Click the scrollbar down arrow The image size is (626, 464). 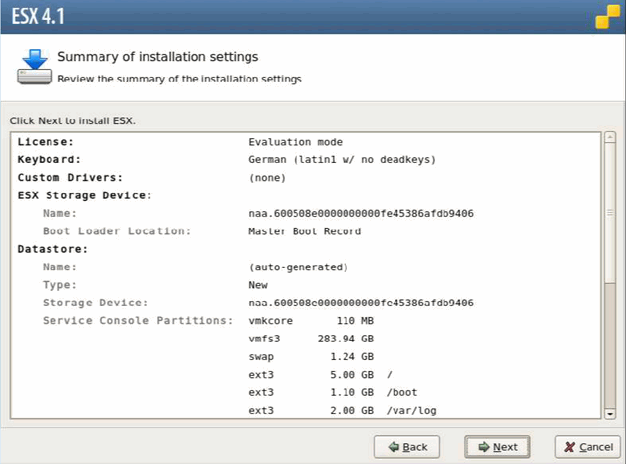(609, 412)
